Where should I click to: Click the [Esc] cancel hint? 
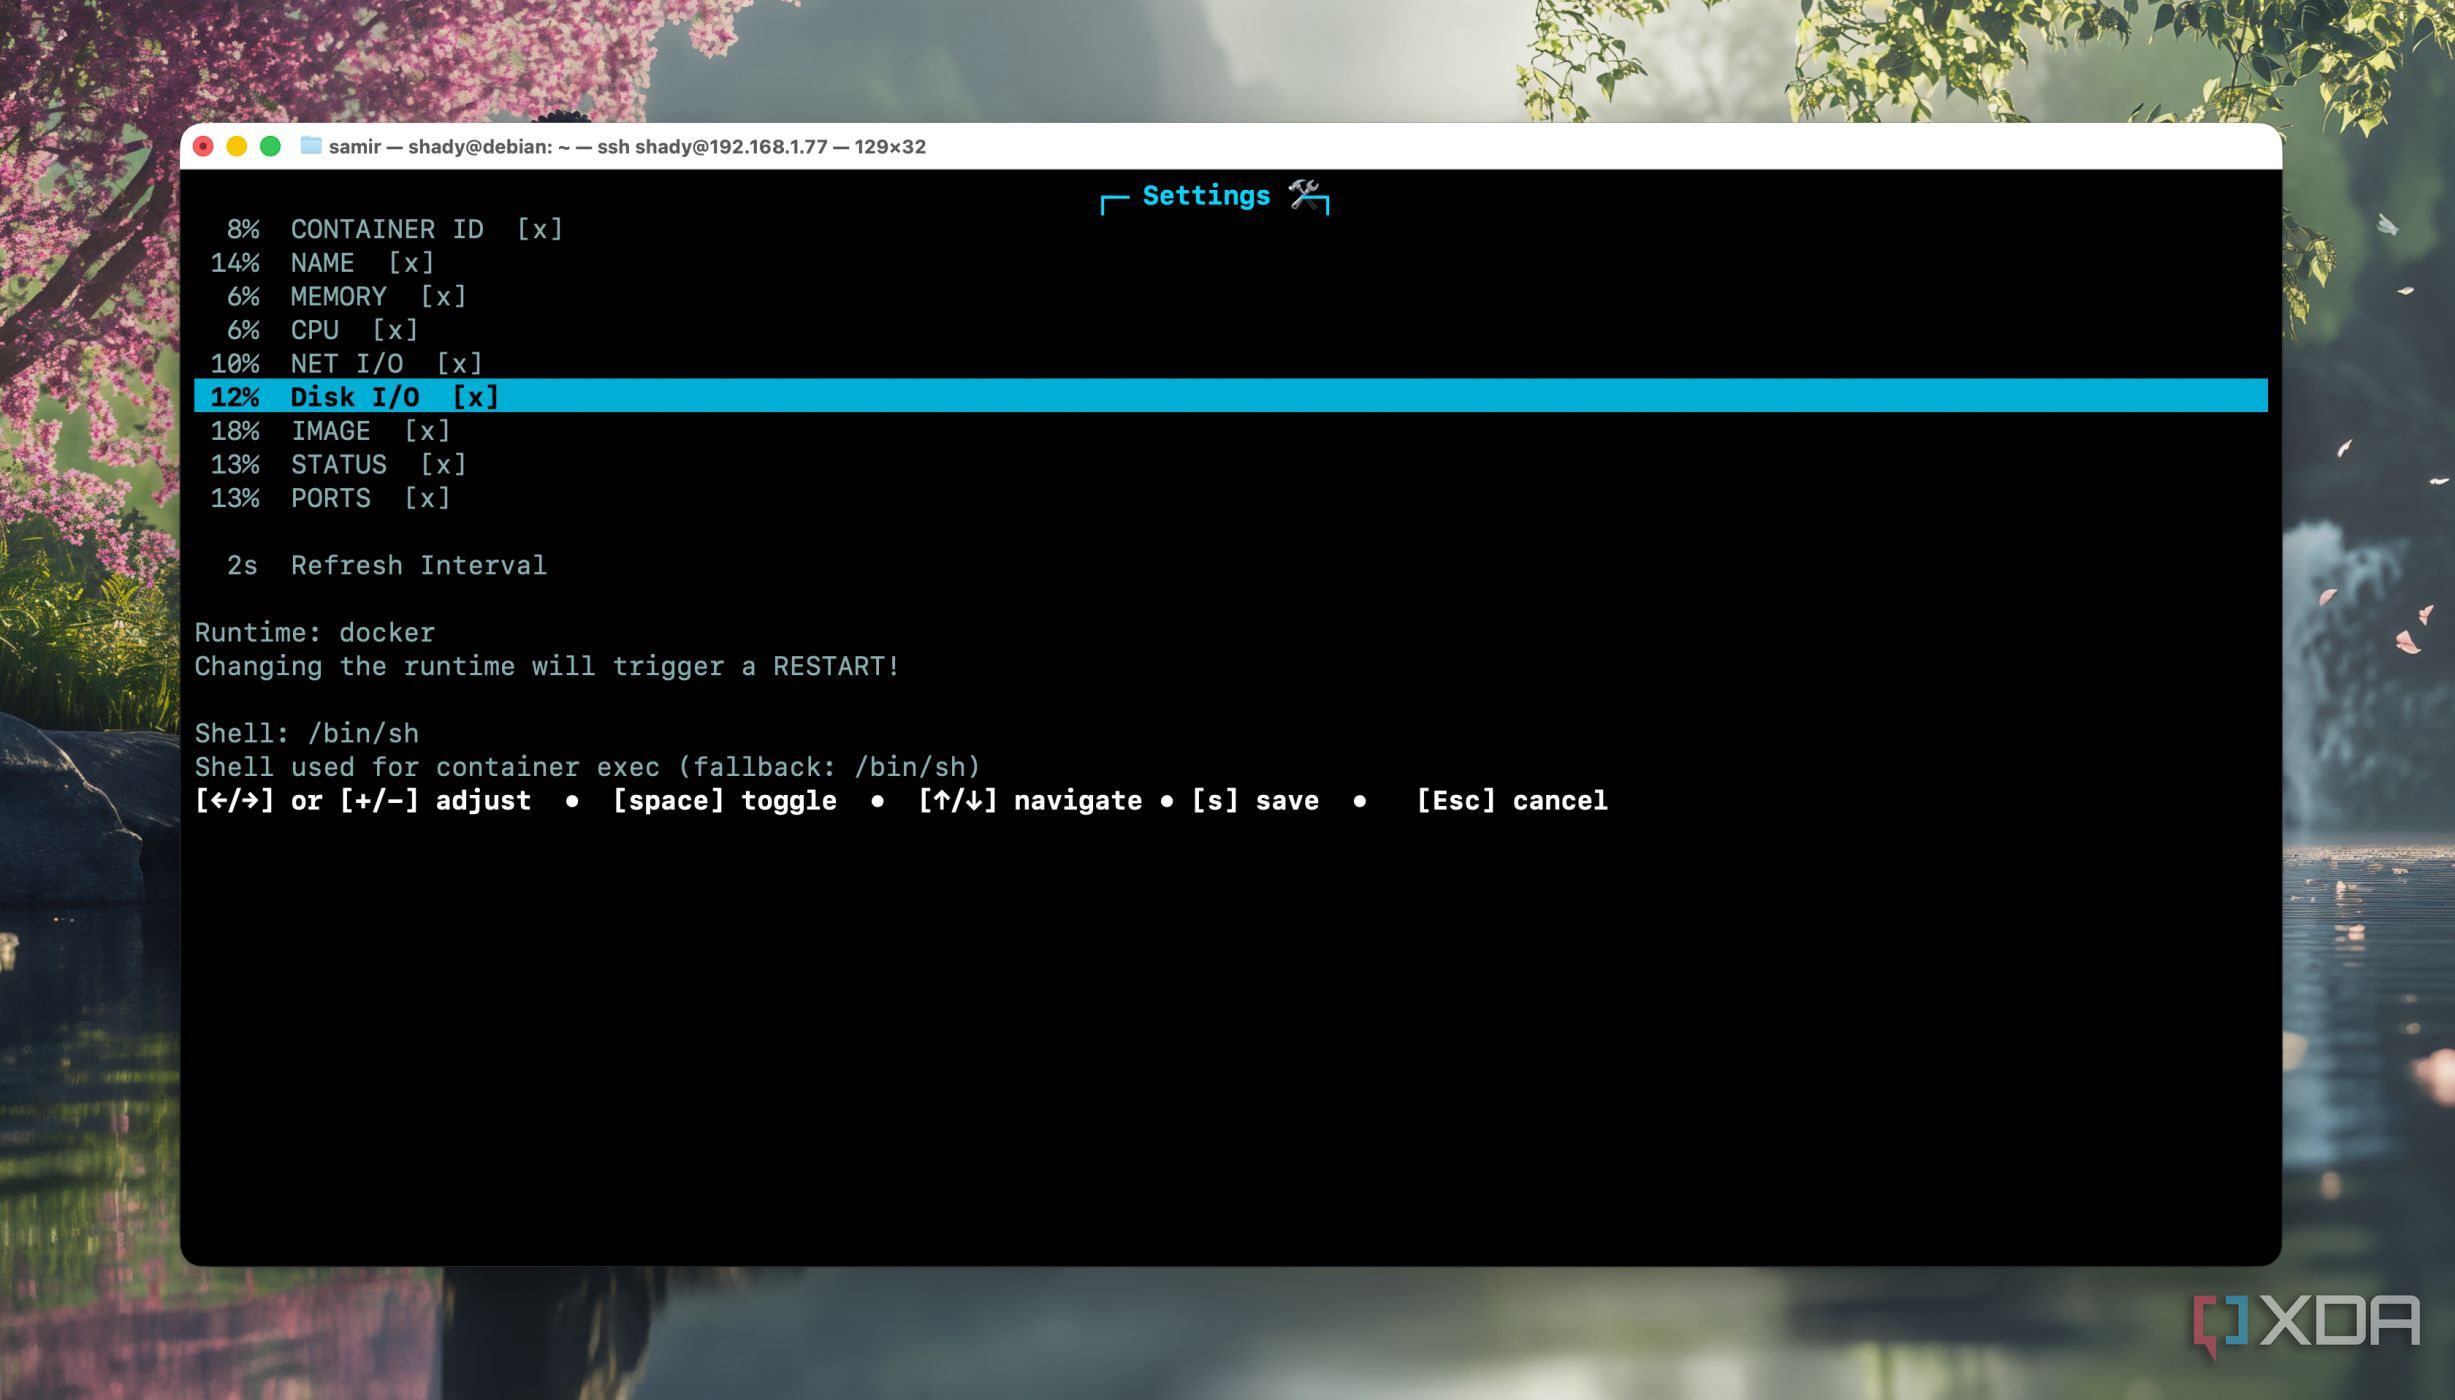point(1512,801)
